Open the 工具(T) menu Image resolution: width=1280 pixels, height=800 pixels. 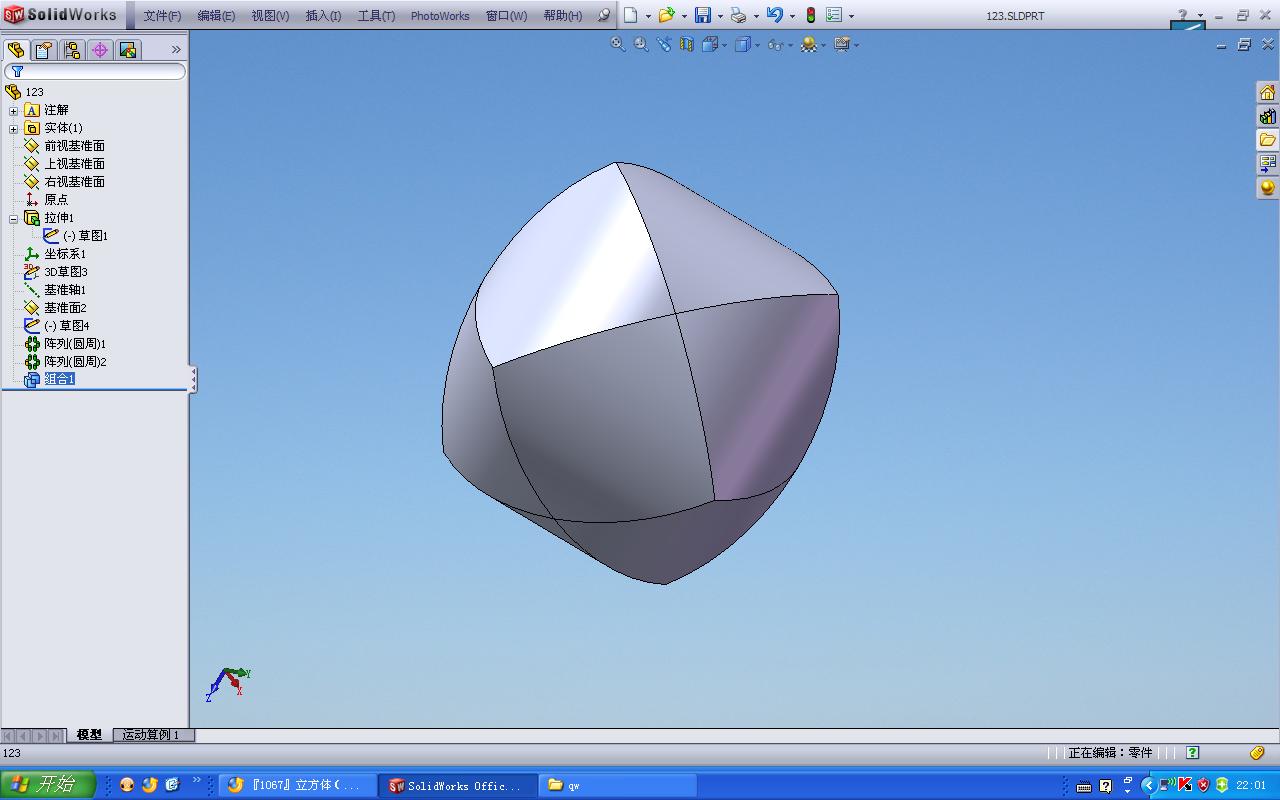click(x=376, y=16)
